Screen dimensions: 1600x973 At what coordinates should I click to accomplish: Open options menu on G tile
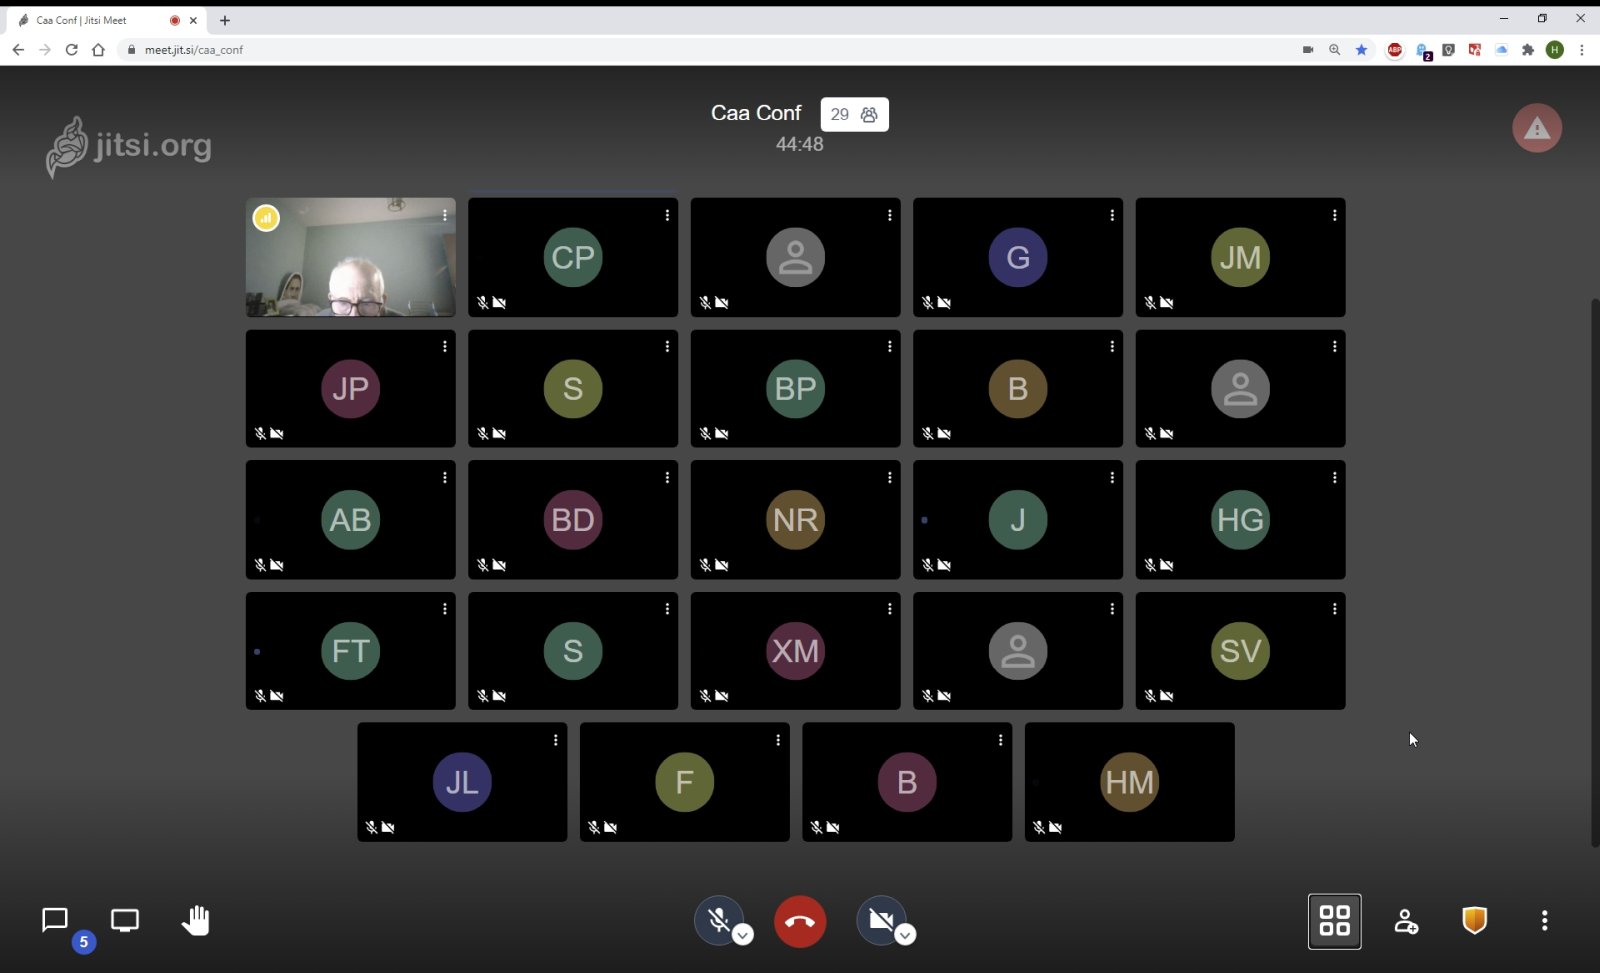[x=1112, y=215]
